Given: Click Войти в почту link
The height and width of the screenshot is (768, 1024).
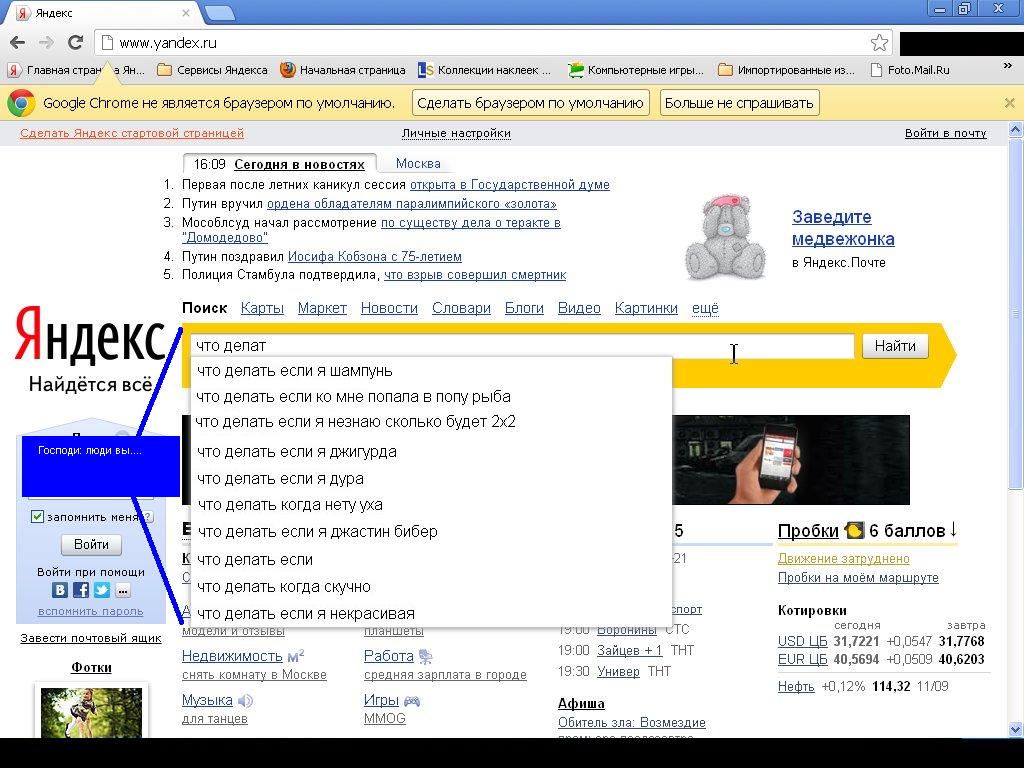Looking at the screenshot, I should point(945,133).
